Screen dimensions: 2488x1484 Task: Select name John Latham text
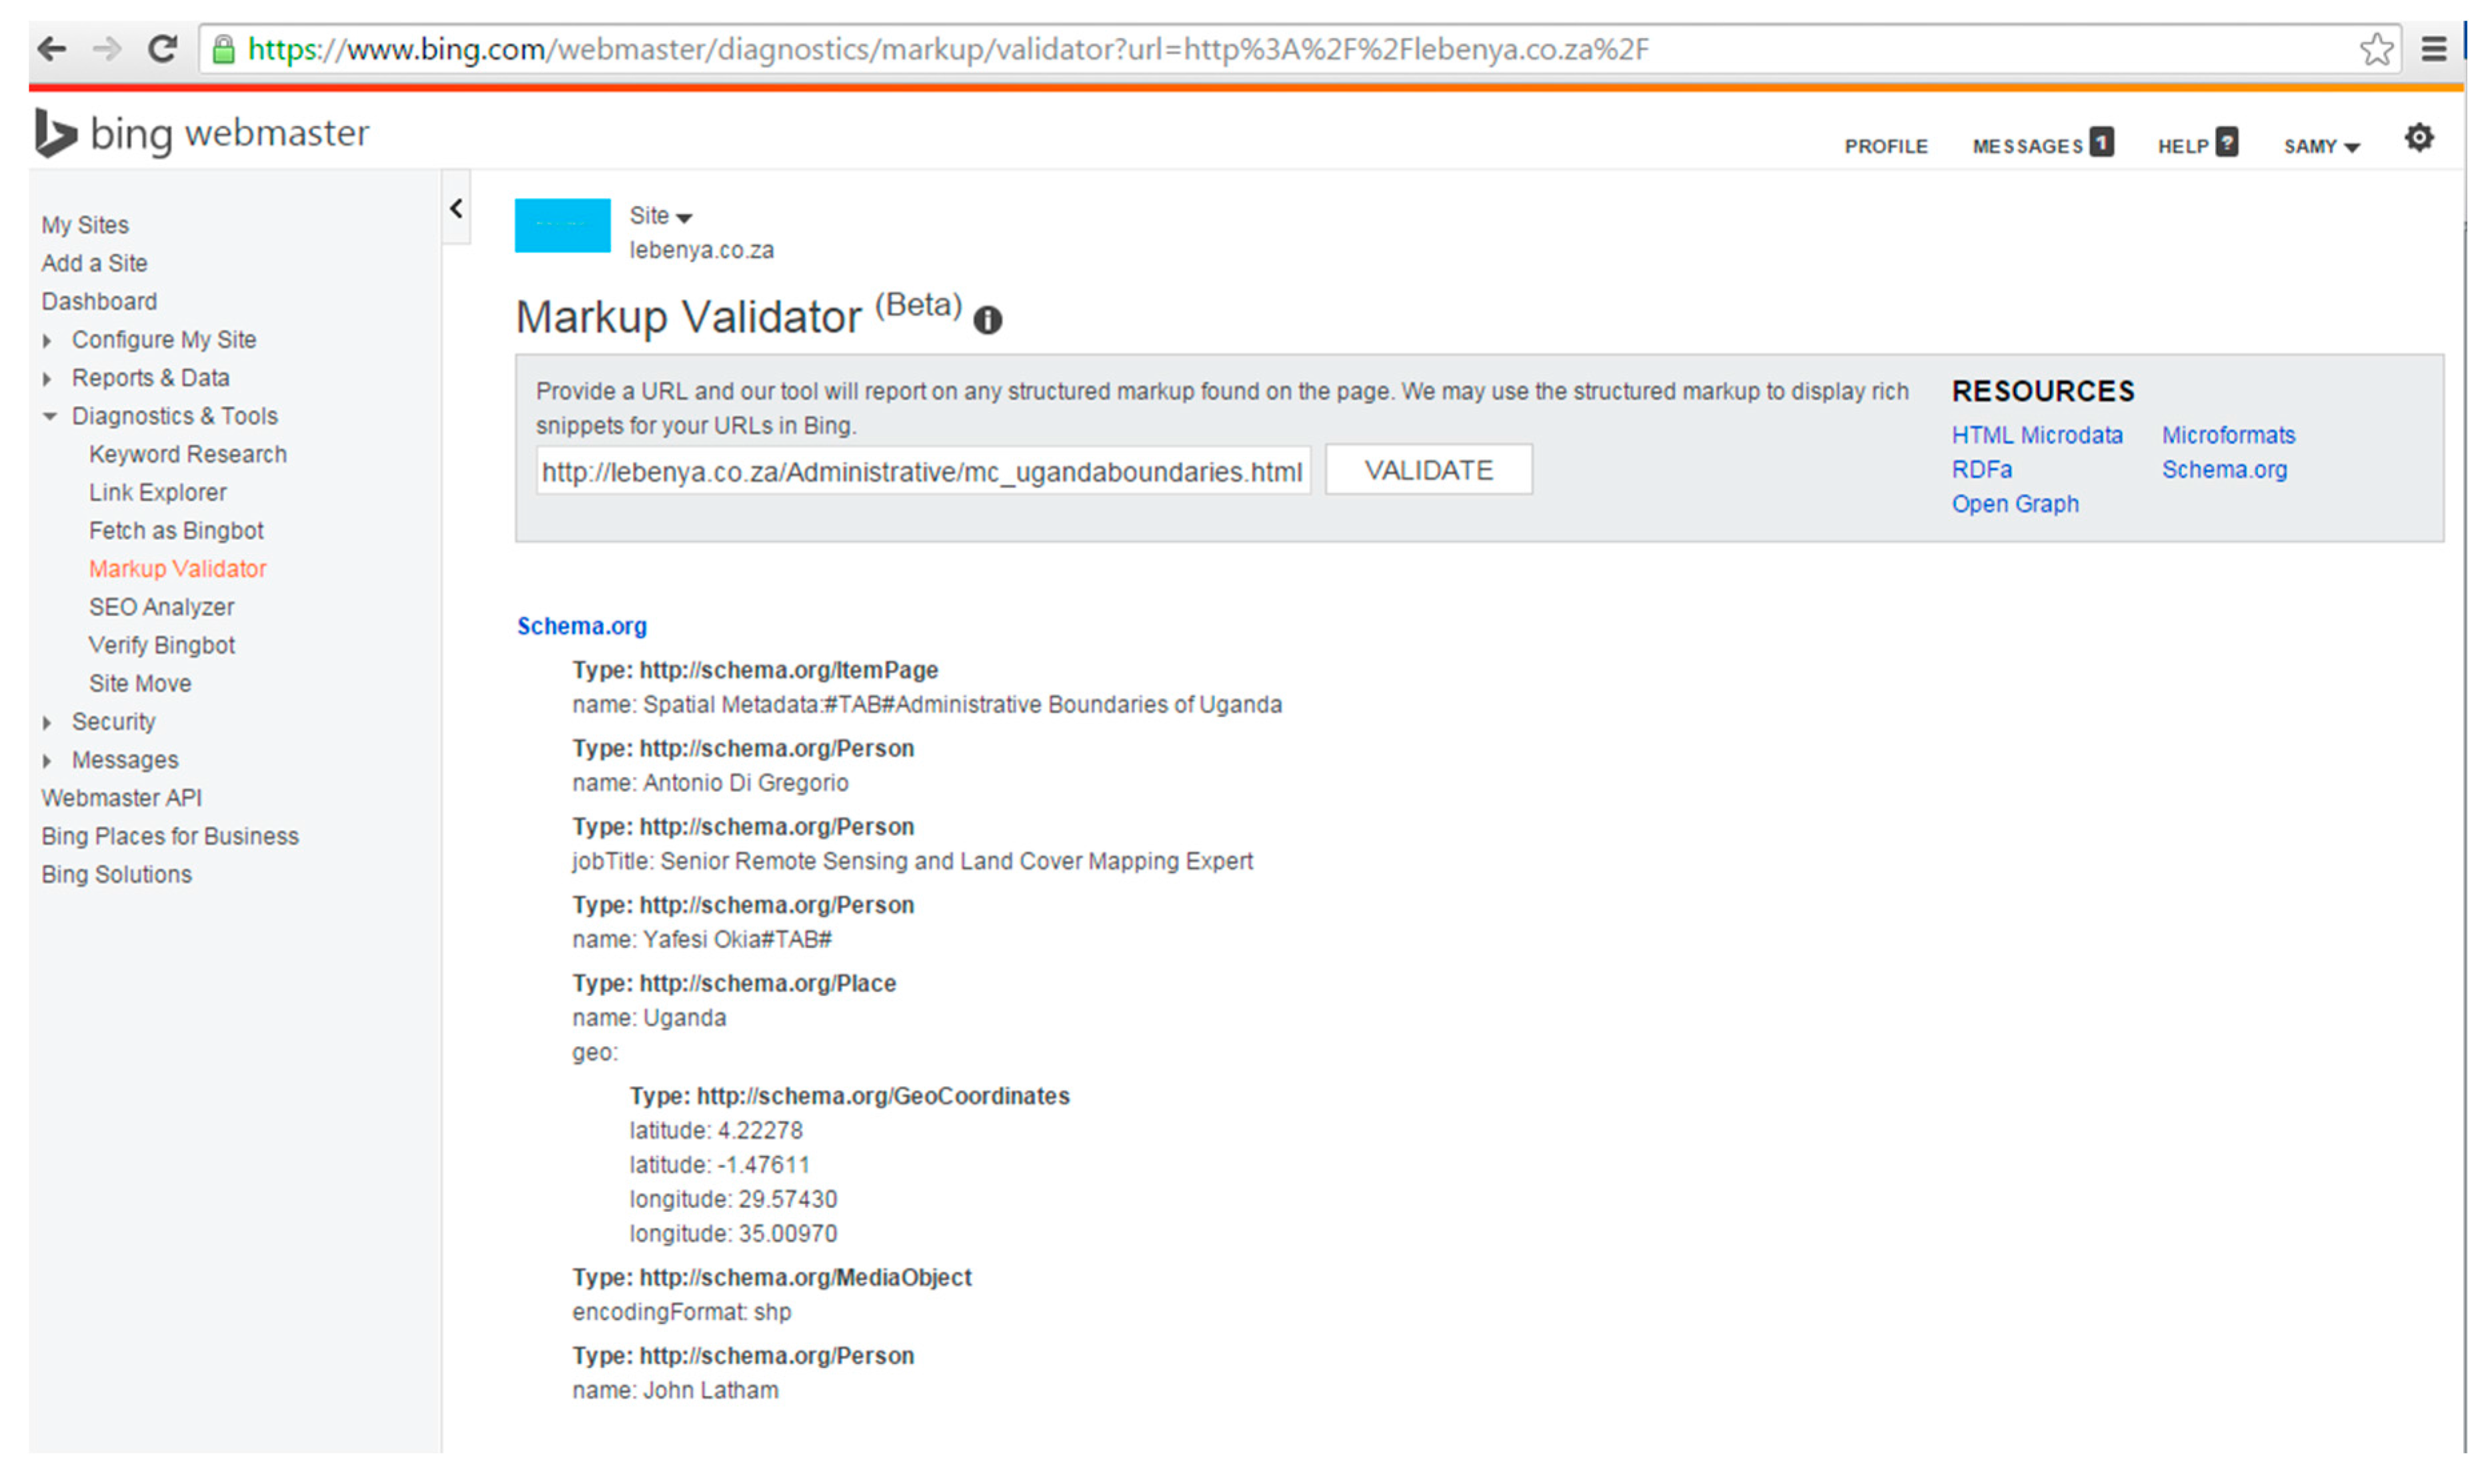(675, 1391)
